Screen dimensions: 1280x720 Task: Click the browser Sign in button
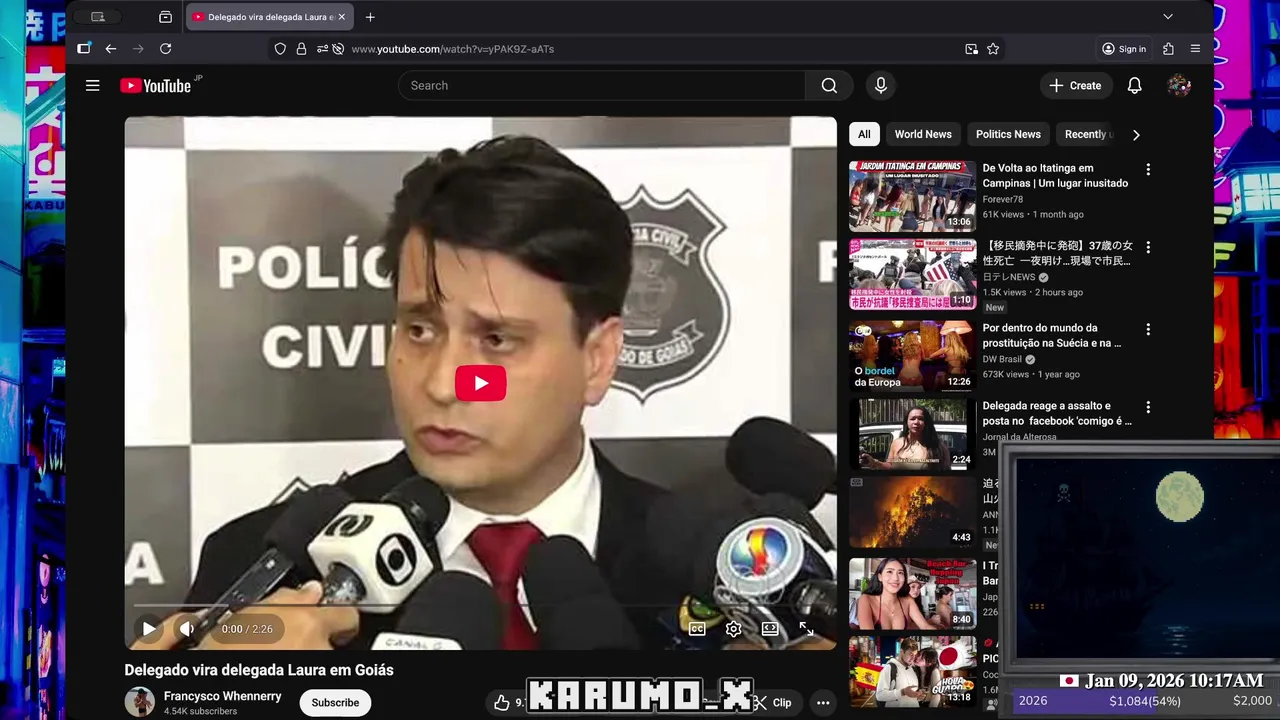(1124, 49)
